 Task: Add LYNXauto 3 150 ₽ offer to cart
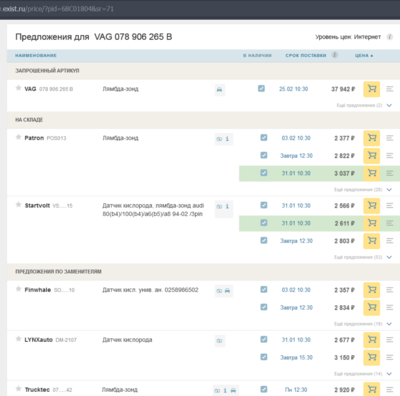[372, 357]
